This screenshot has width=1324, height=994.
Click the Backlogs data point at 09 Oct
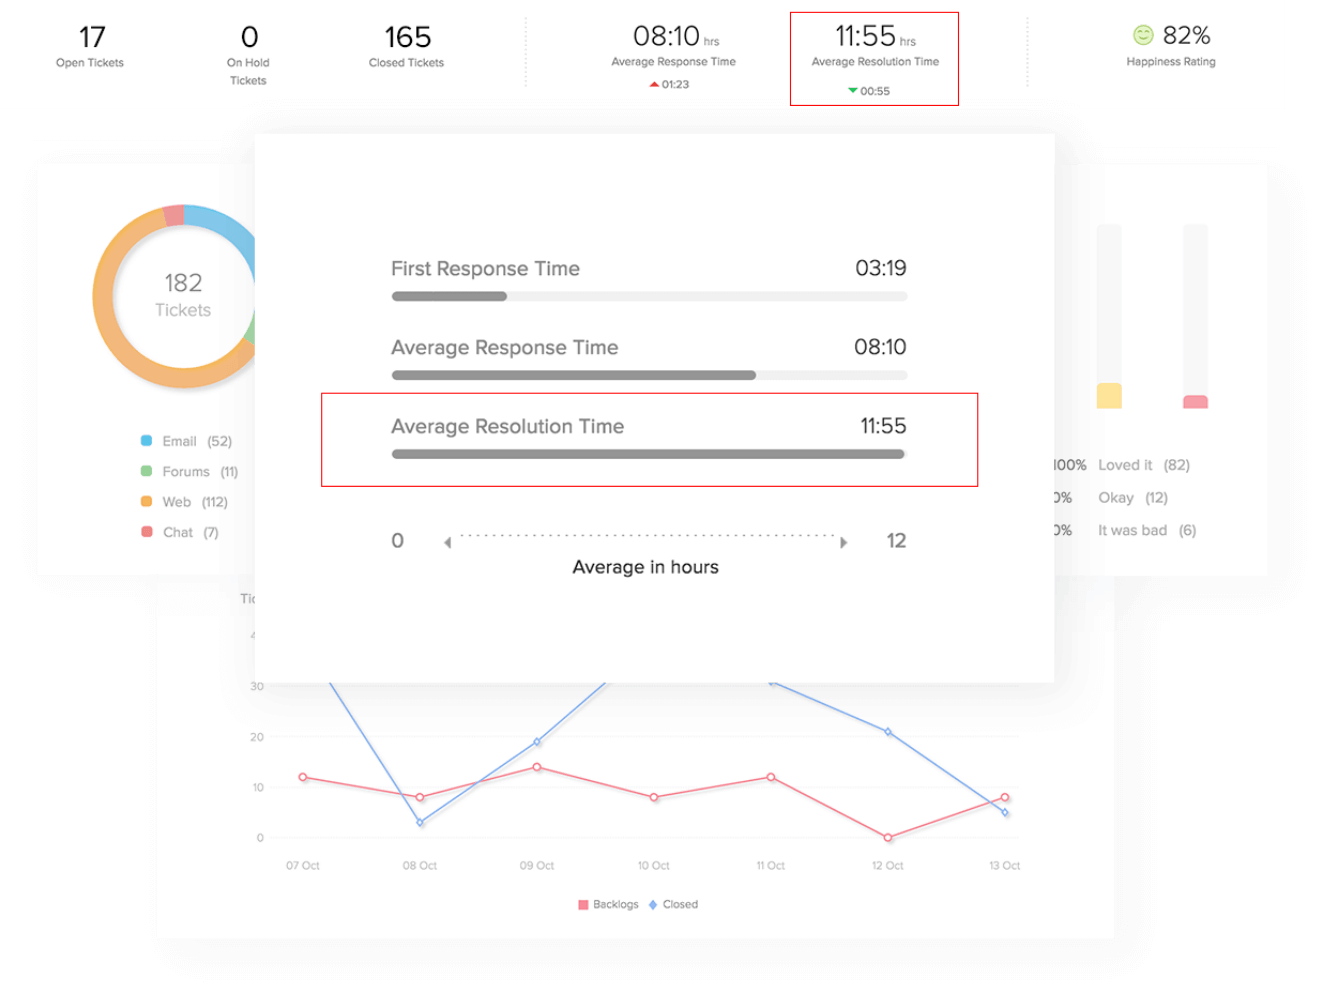pyautogui.click(x=537, y=767)
